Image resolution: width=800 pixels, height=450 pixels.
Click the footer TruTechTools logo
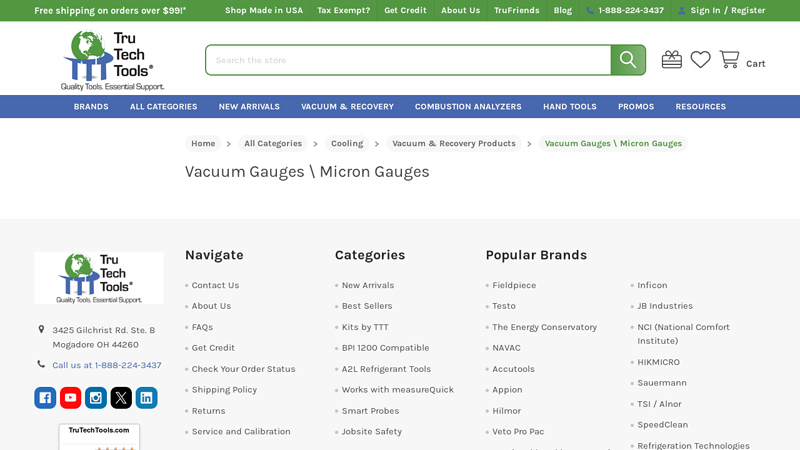(99, 278)
